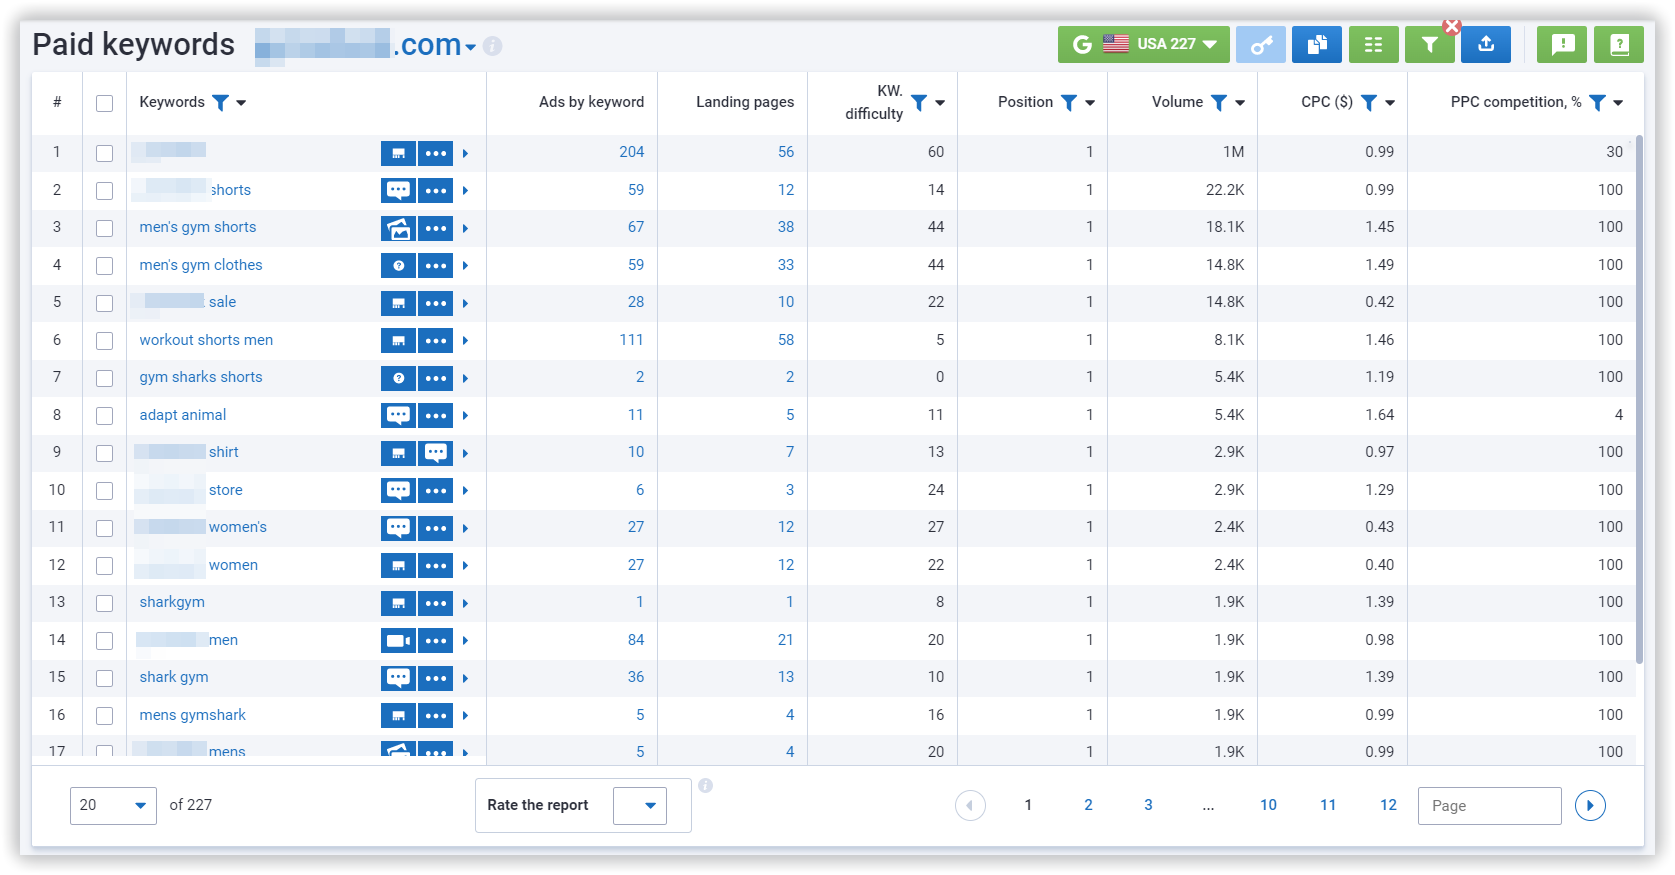The image size is (1675, 875).
Task: Click the copy documents icon button
Action: click(1317, 45)
